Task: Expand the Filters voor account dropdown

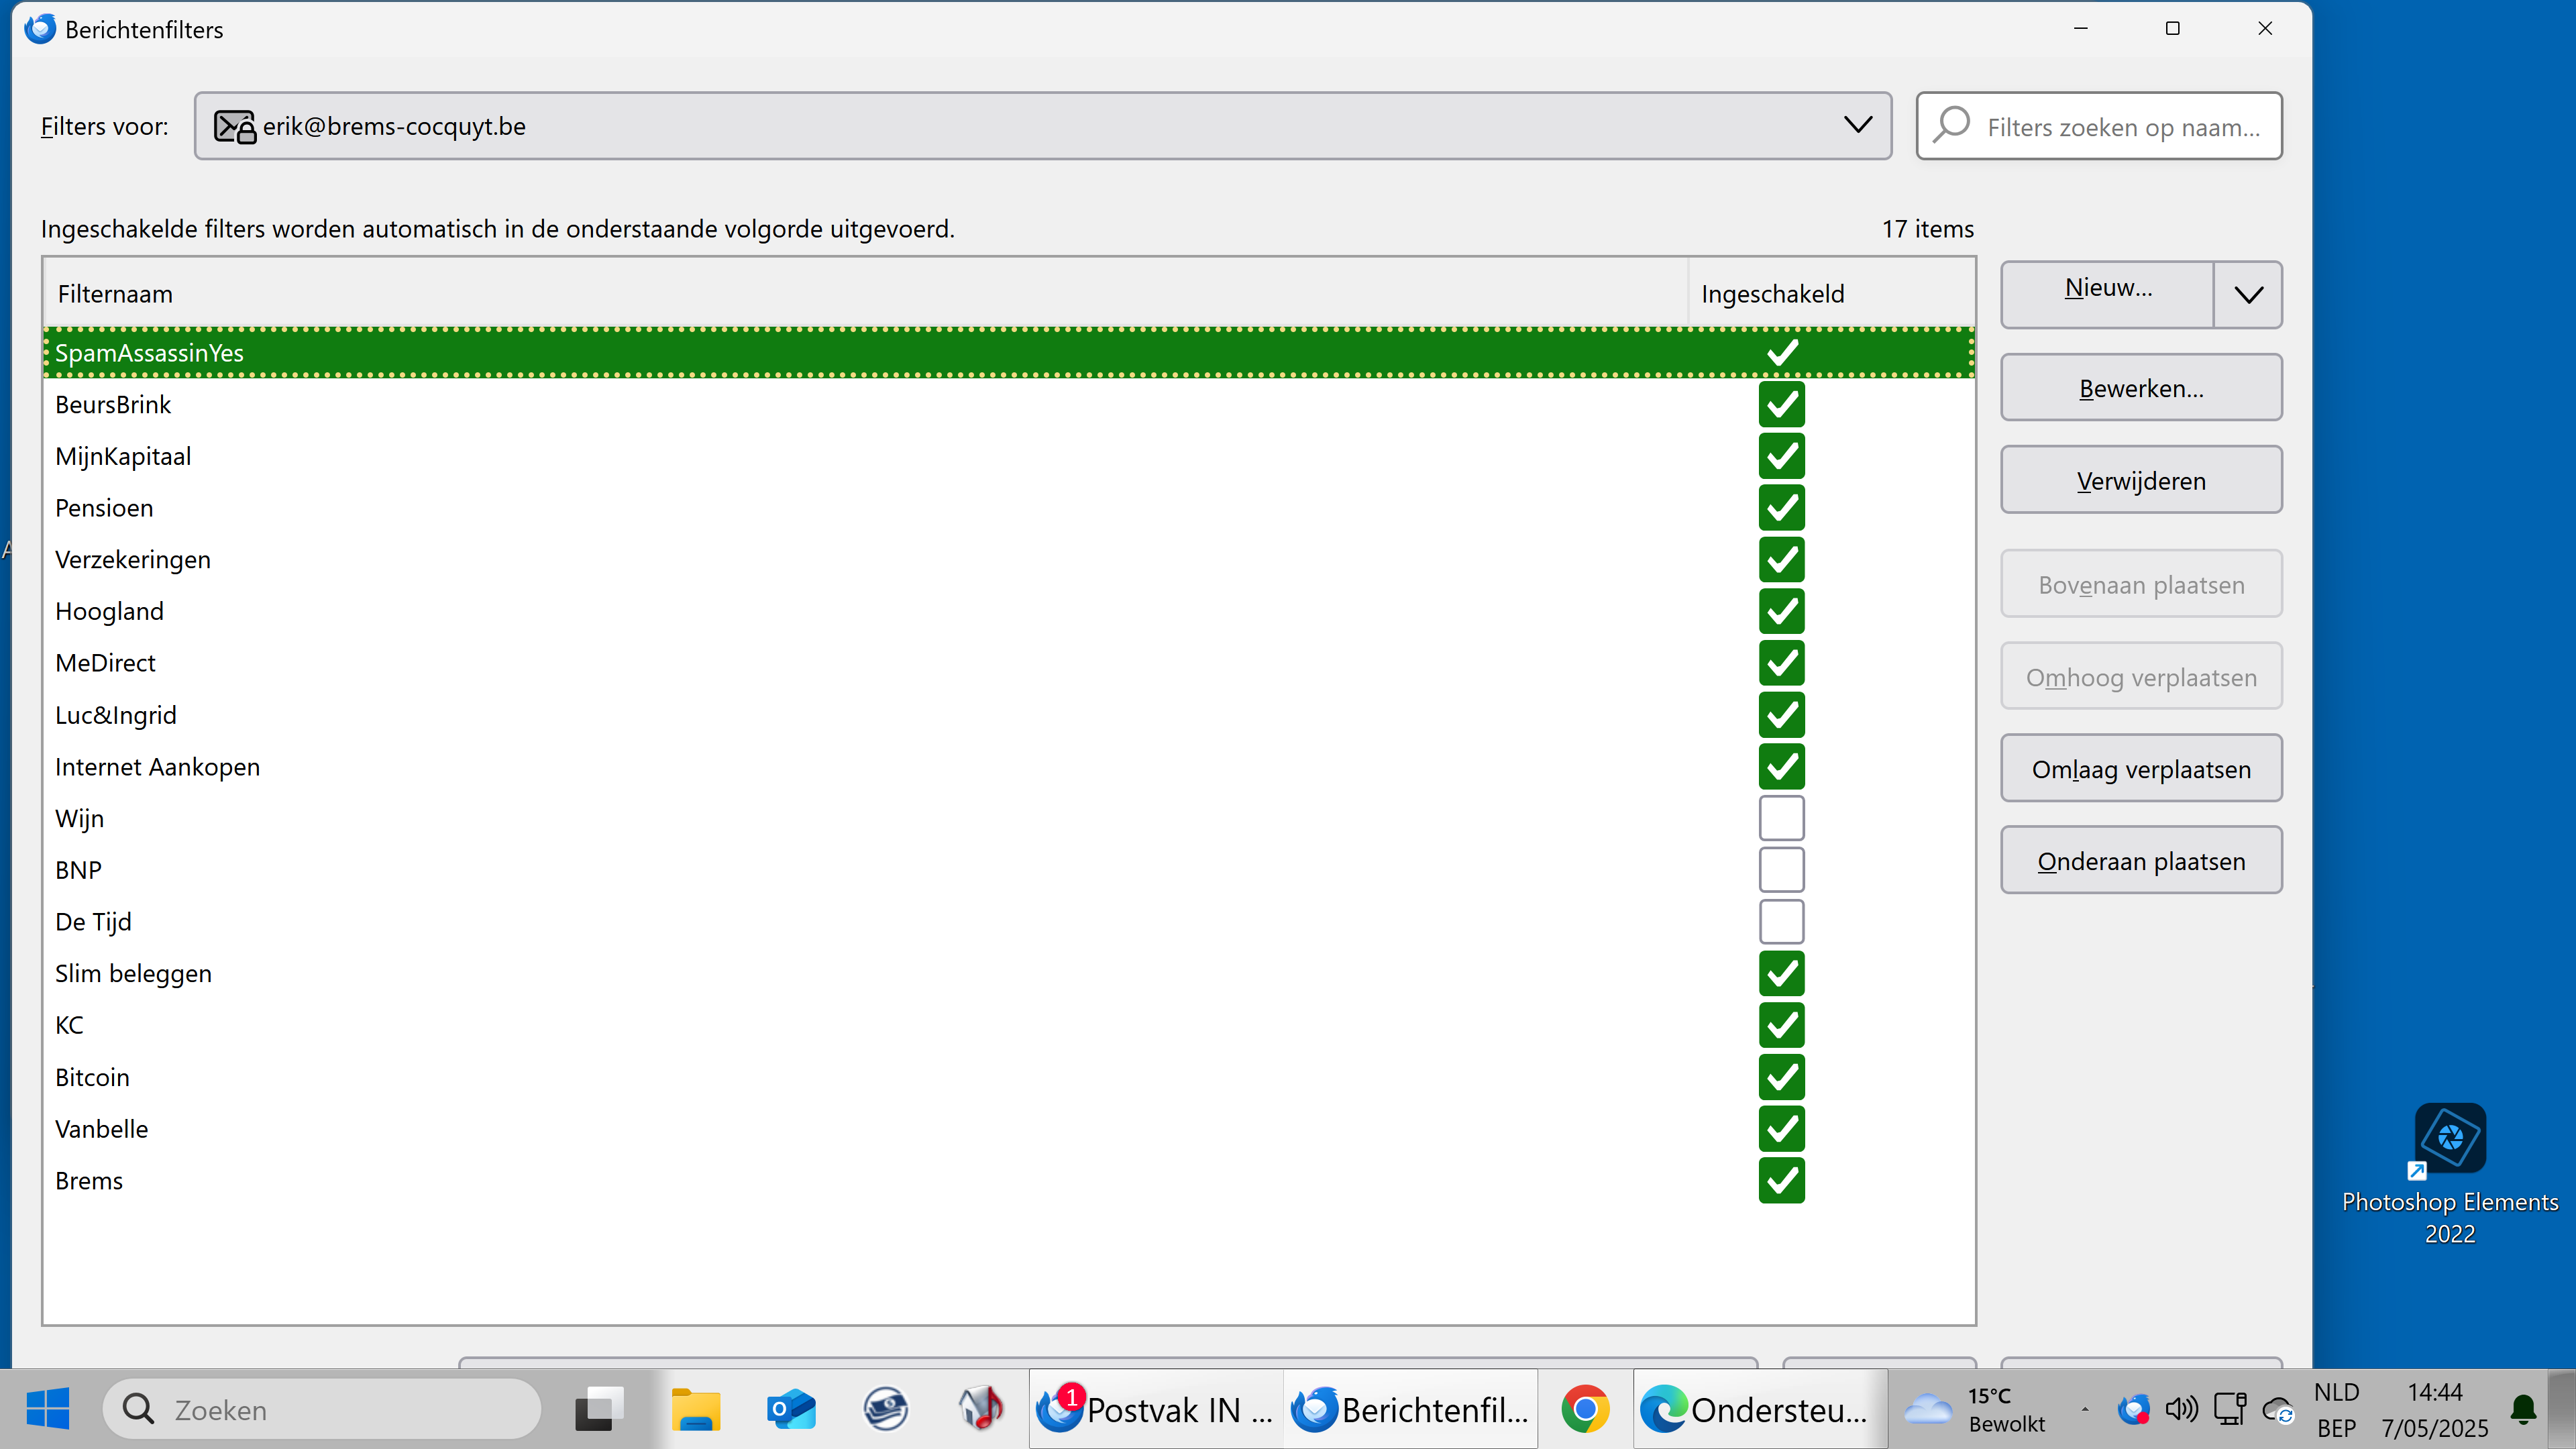Action: 1857,126
